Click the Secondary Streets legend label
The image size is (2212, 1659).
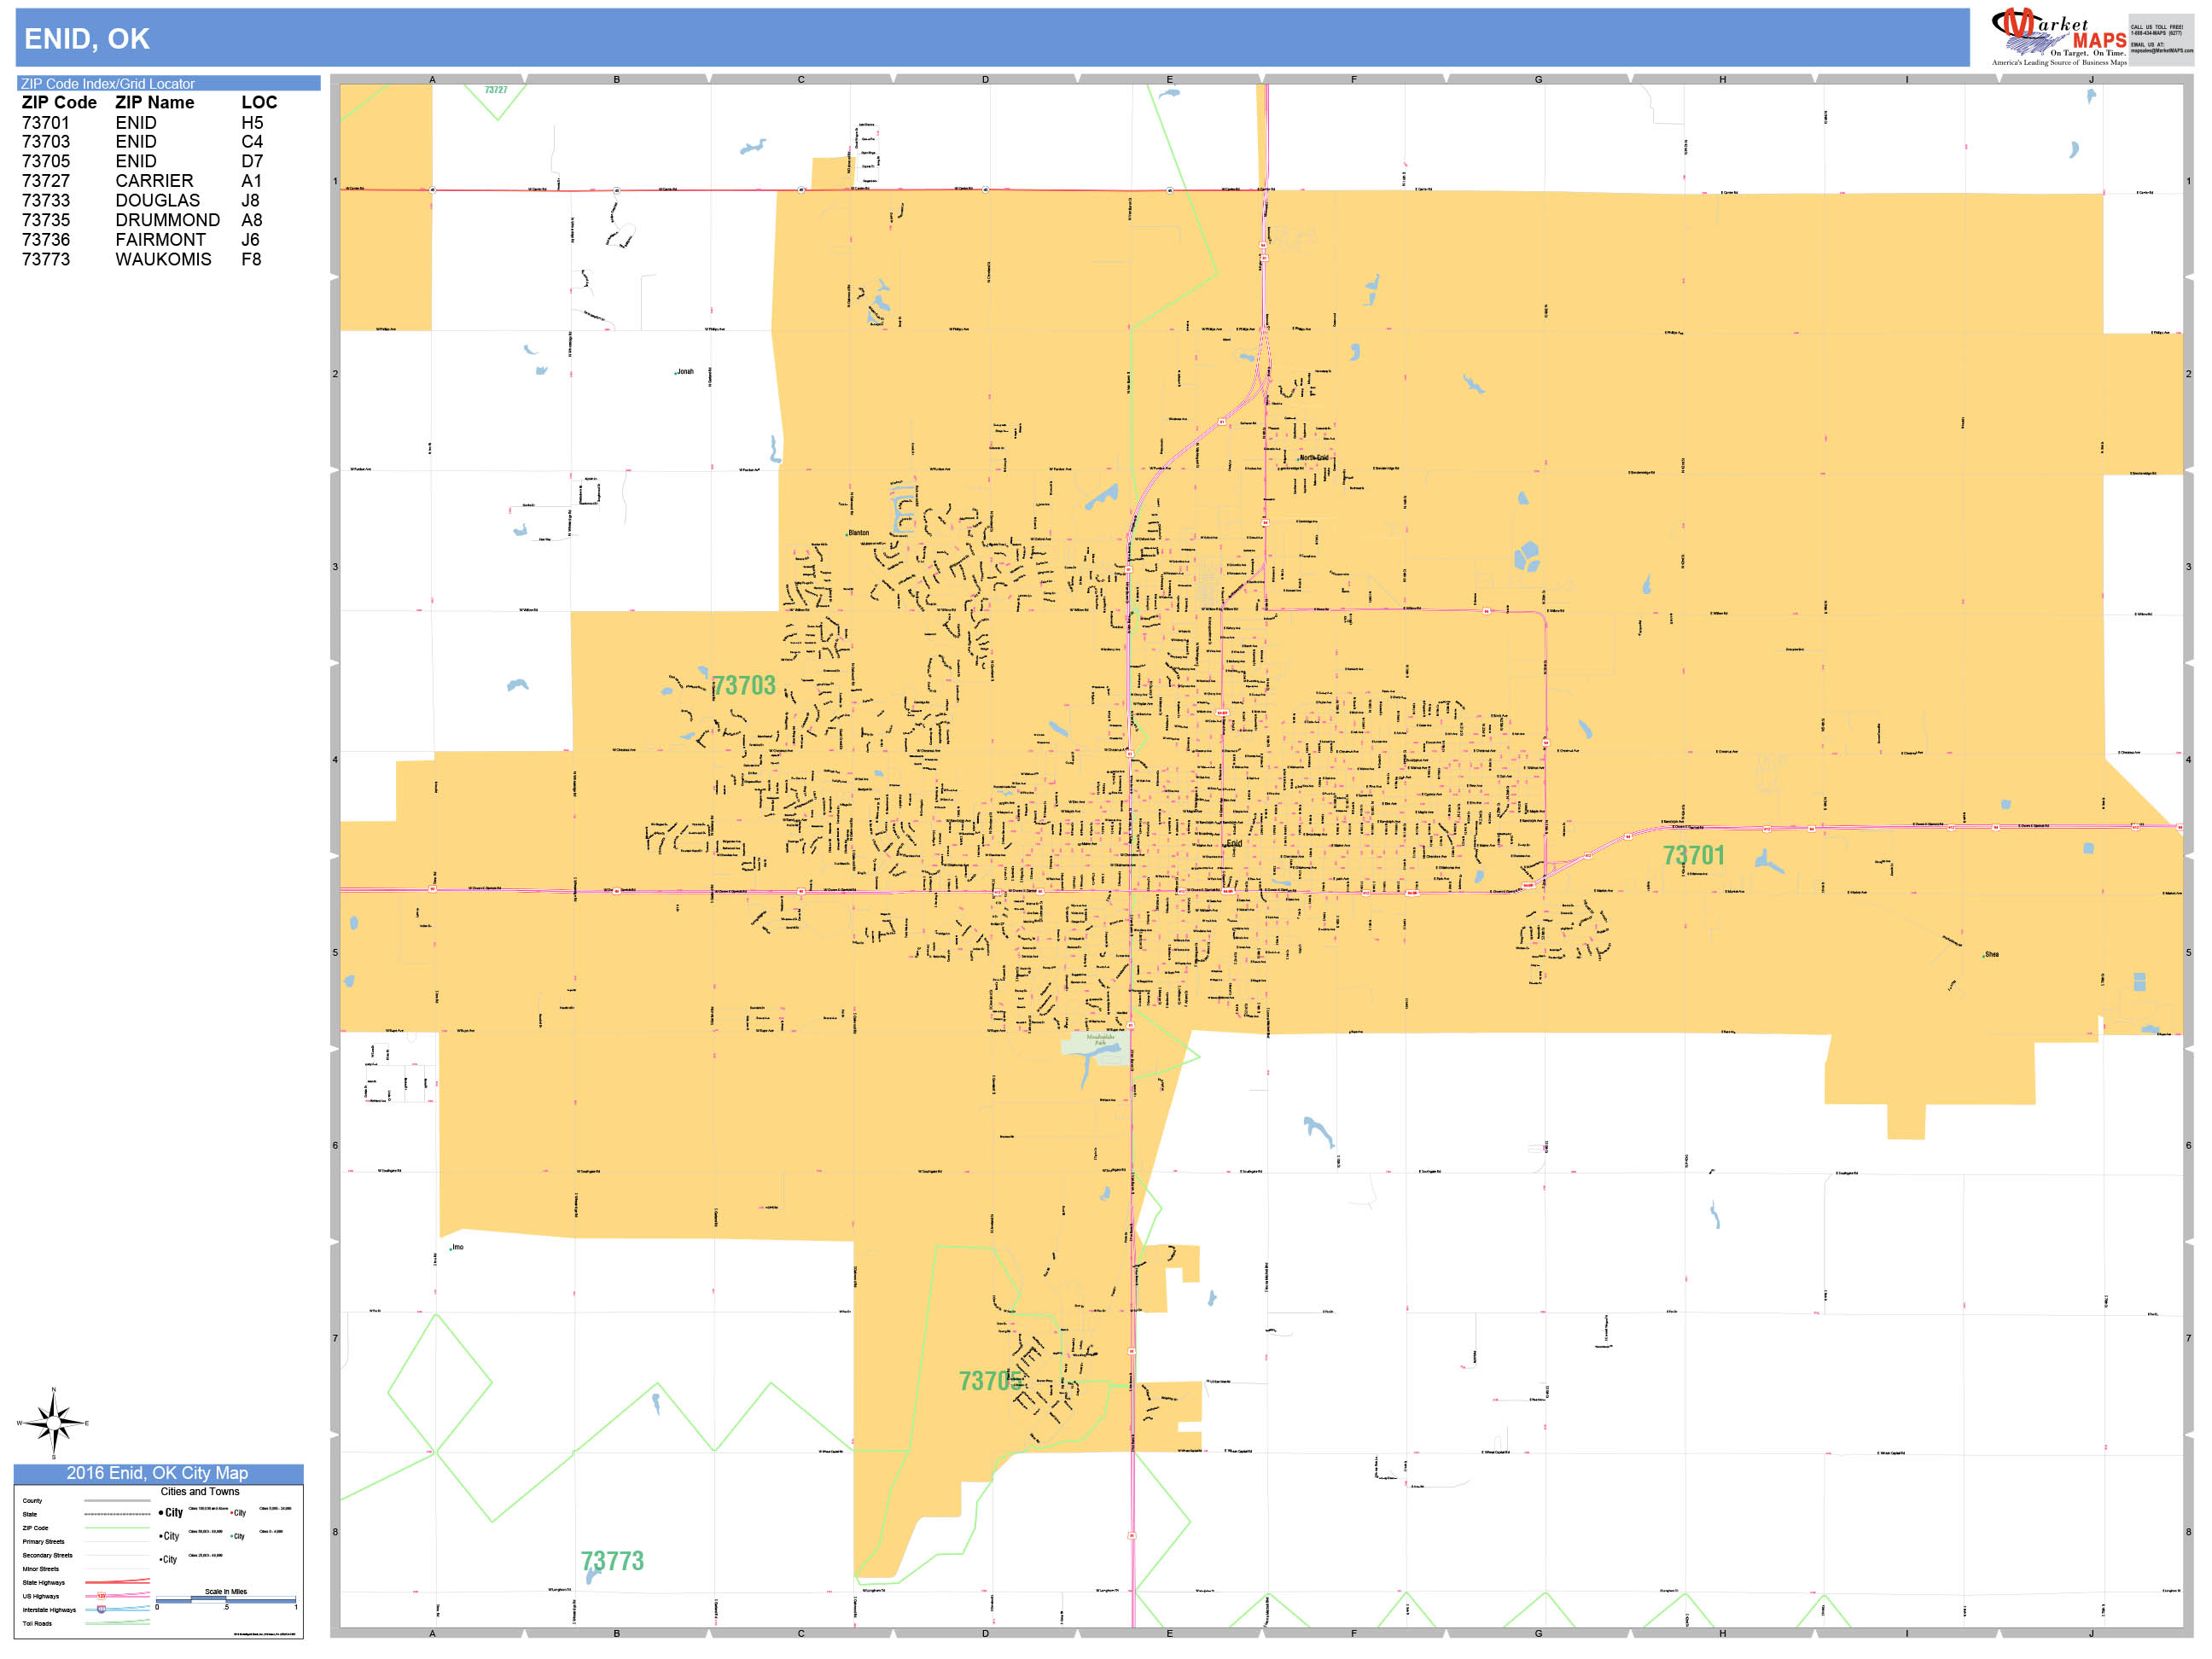point(48,1556)
